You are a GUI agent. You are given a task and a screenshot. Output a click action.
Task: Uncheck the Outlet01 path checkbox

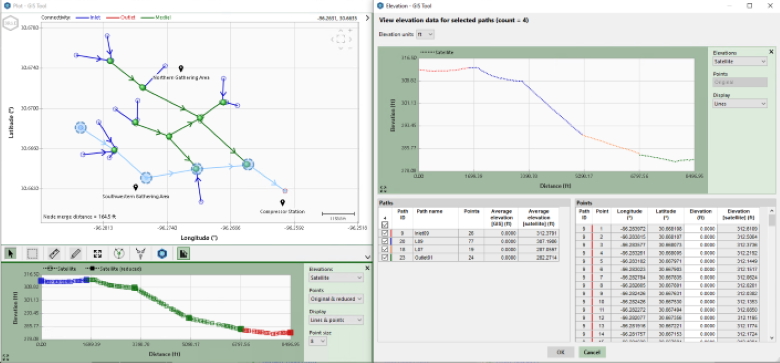click(385, 257)
